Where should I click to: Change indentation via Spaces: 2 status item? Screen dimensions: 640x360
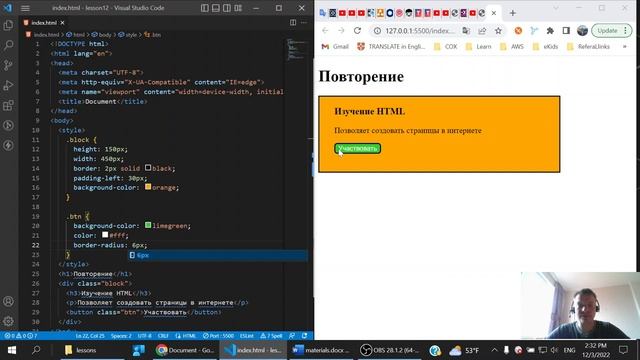(121, 336)
